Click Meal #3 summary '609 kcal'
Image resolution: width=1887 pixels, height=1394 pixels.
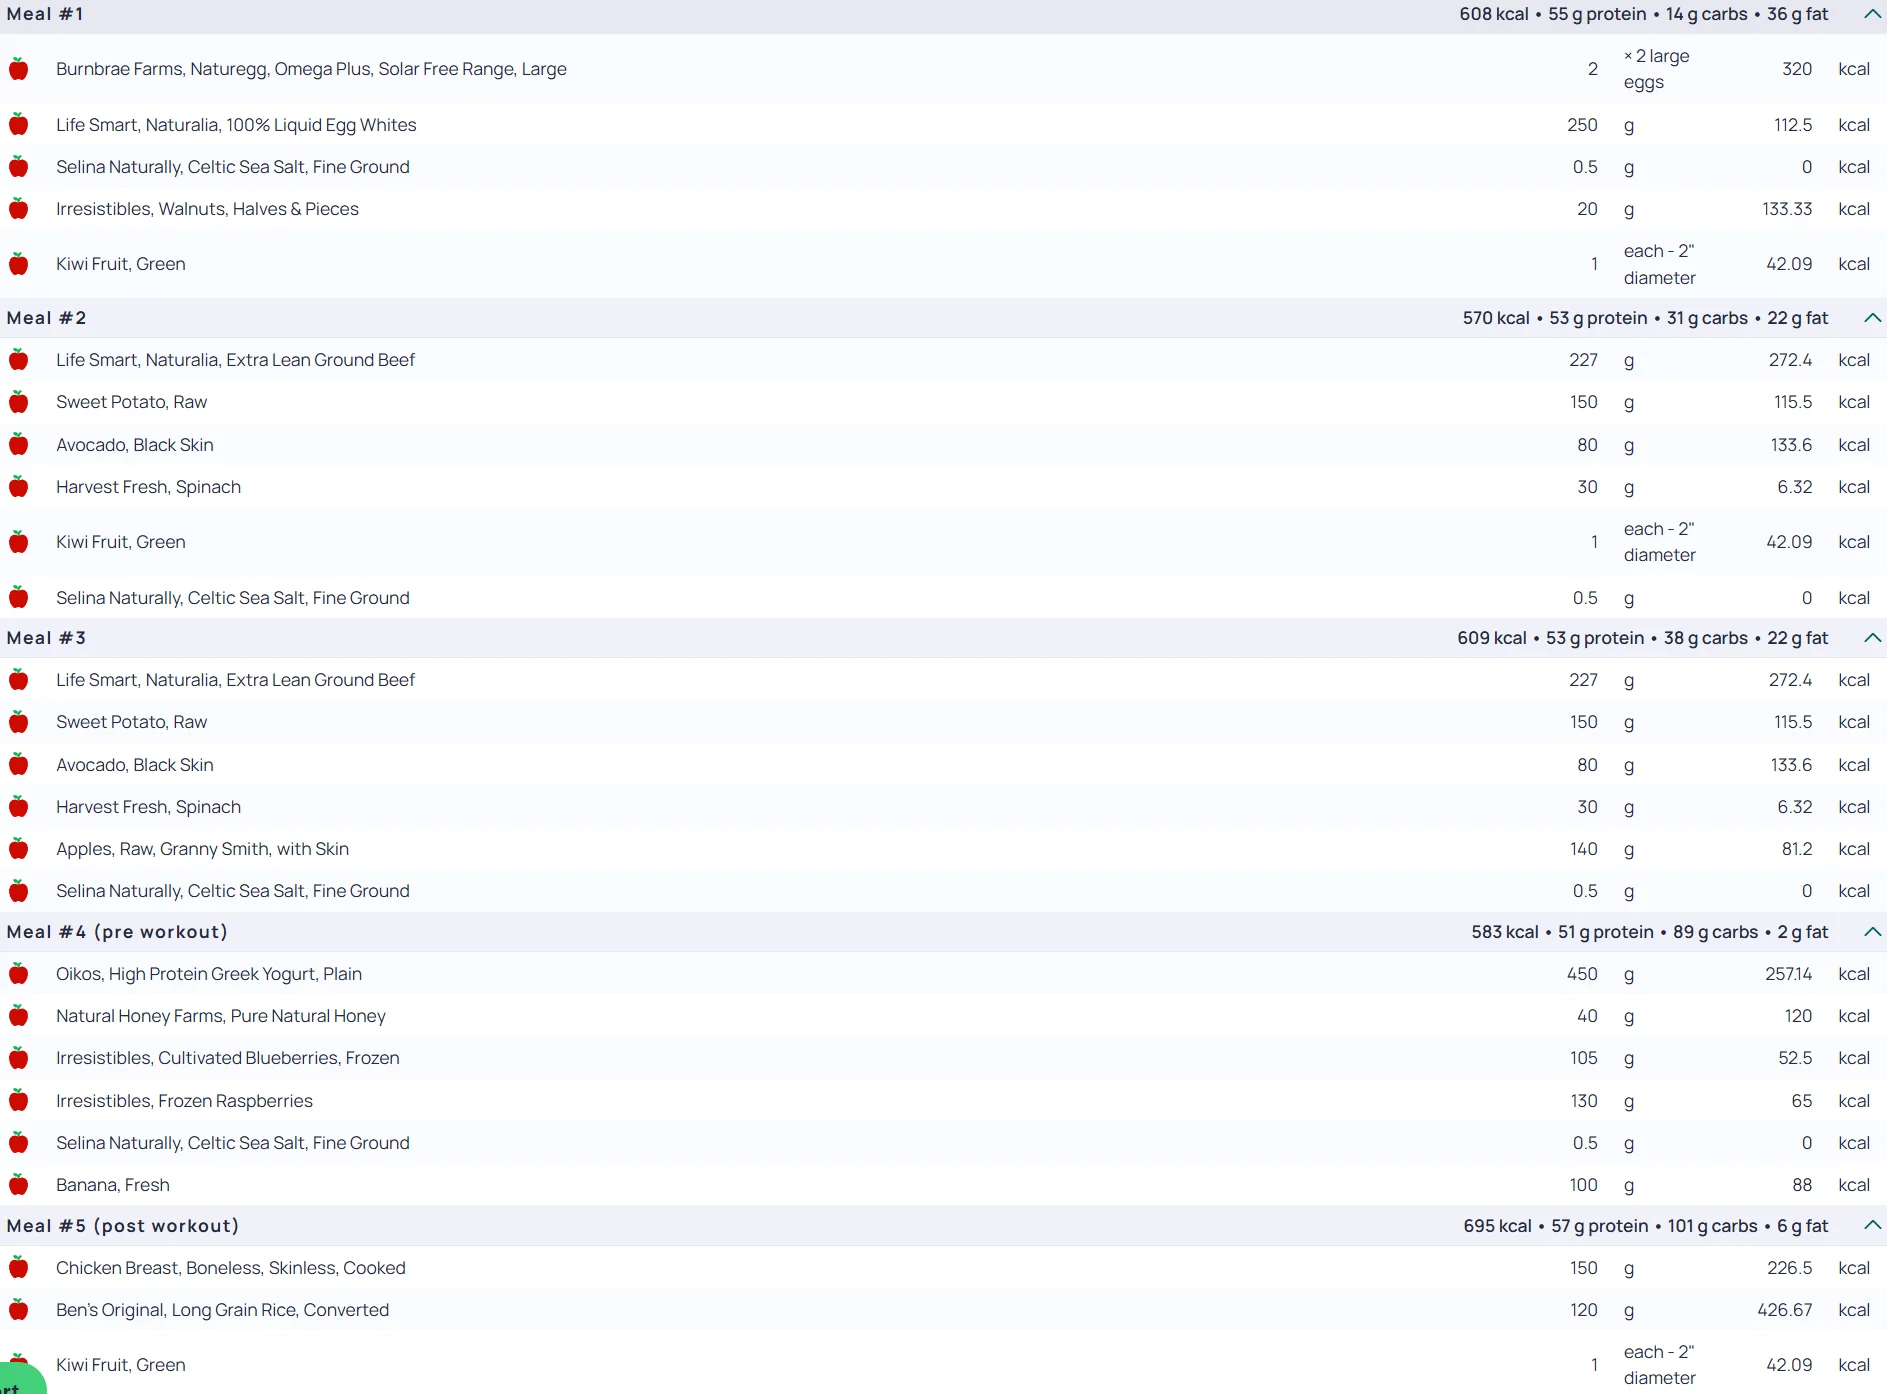(1492, 638)
